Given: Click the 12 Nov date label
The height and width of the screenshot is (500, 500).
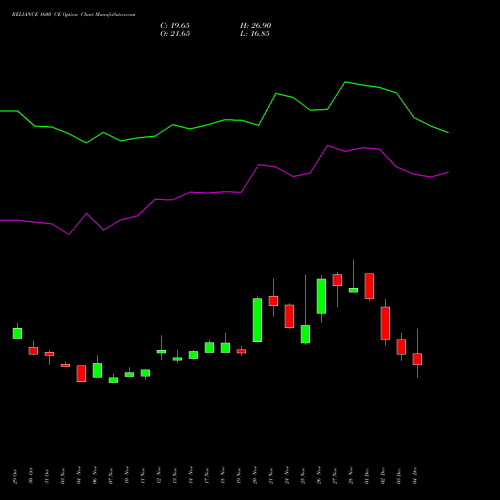Looking at the screenshot, I should [x=159, y=475].
